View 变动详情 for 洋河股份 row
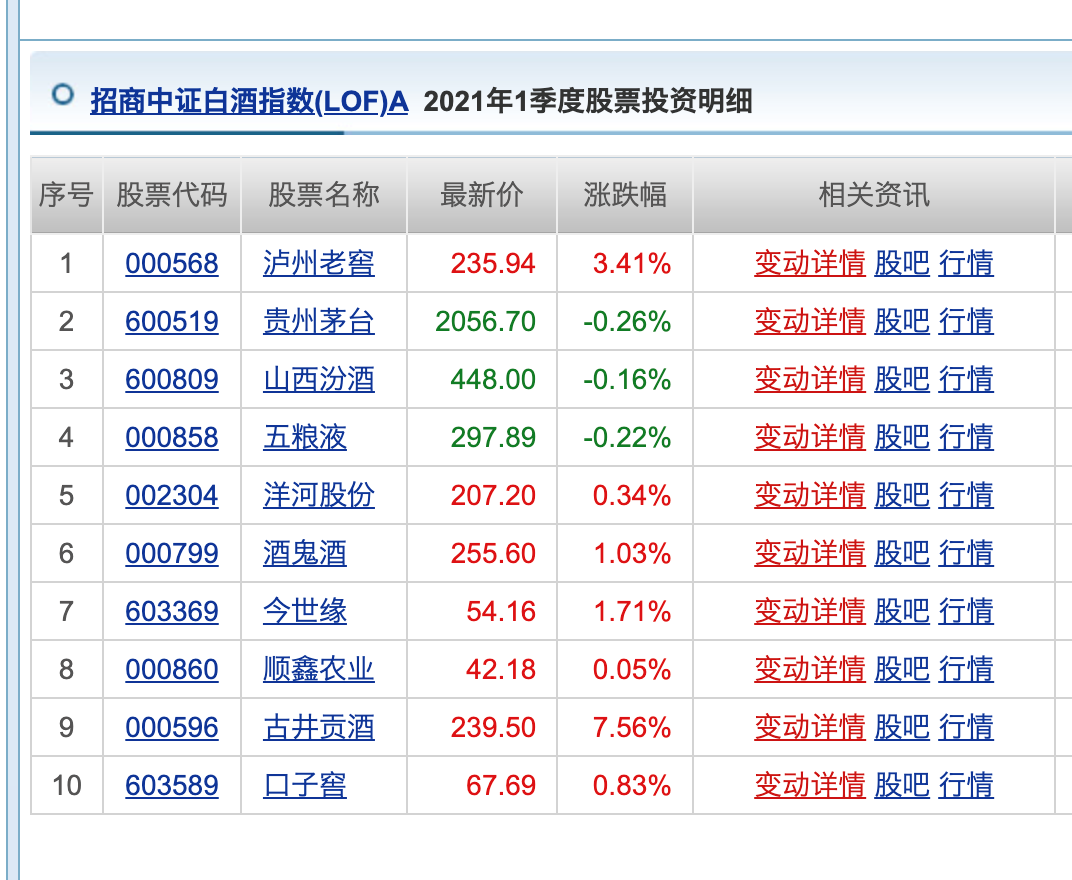The image size is (1072, 880). 809,496
